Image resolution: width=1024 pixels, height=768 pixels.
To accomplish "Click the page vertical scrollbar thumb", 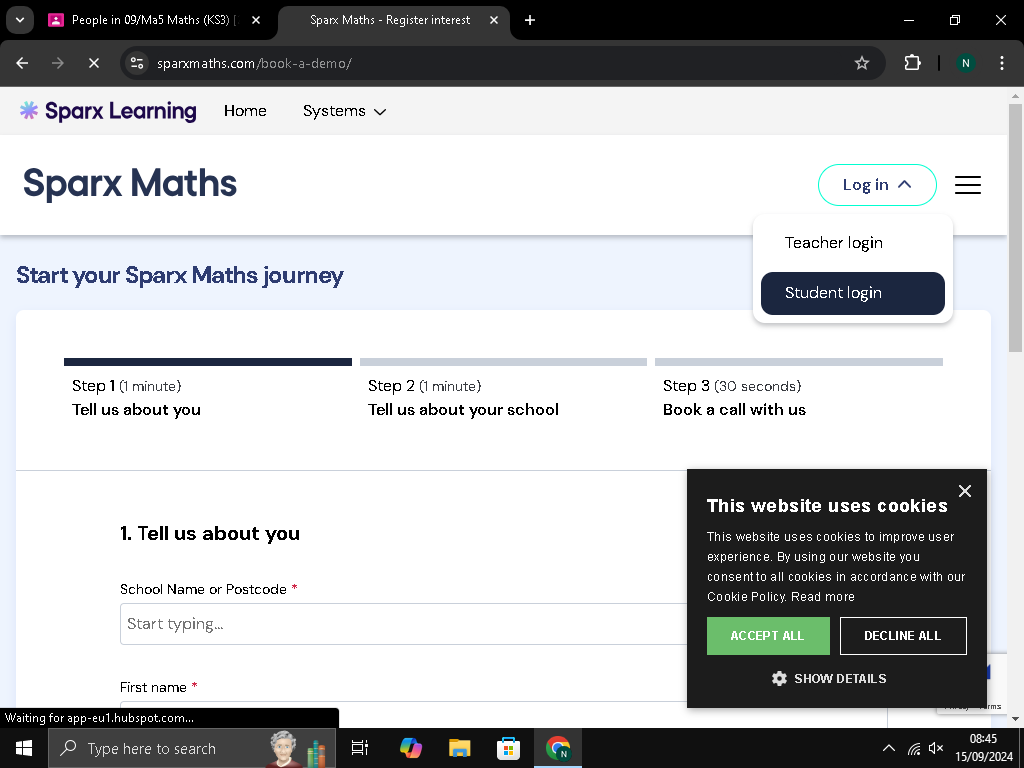I will 1015,229.
